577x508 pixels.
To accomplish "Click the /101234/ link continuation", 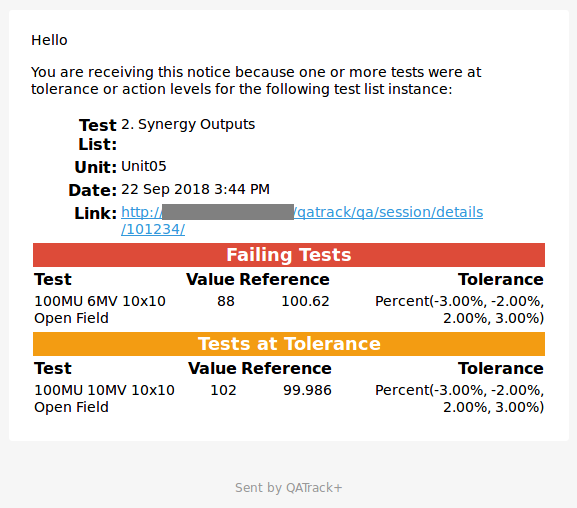I will (x=153, y=229).
